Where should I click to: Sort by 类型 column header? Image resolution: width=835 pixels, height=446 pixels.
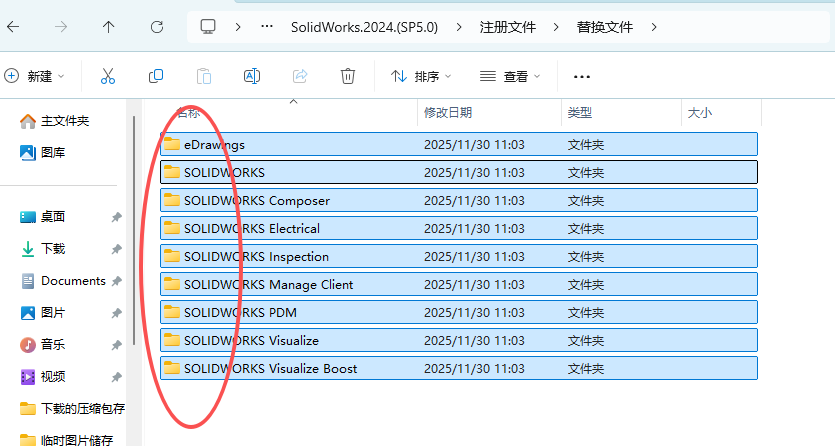click(x=579, y=112)
